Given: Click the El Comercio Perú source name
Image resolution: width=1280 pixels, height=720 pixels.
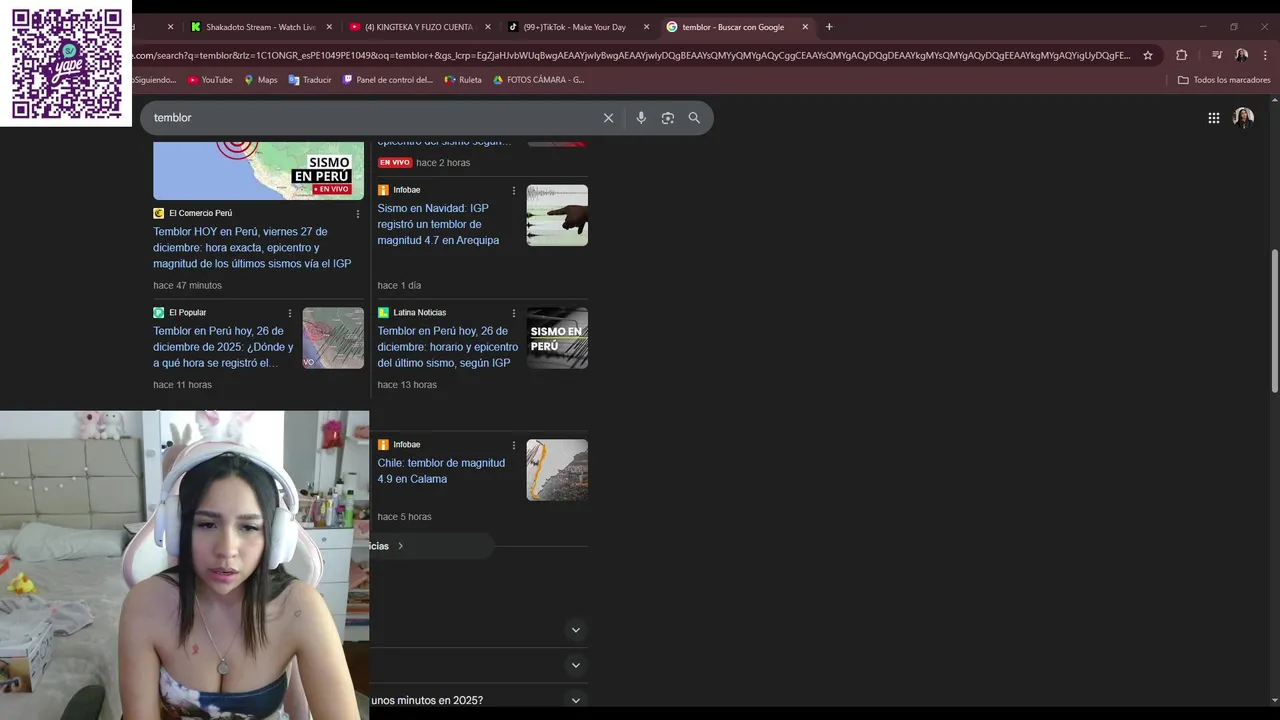Looking at the screenshot, I should [200, 213].
